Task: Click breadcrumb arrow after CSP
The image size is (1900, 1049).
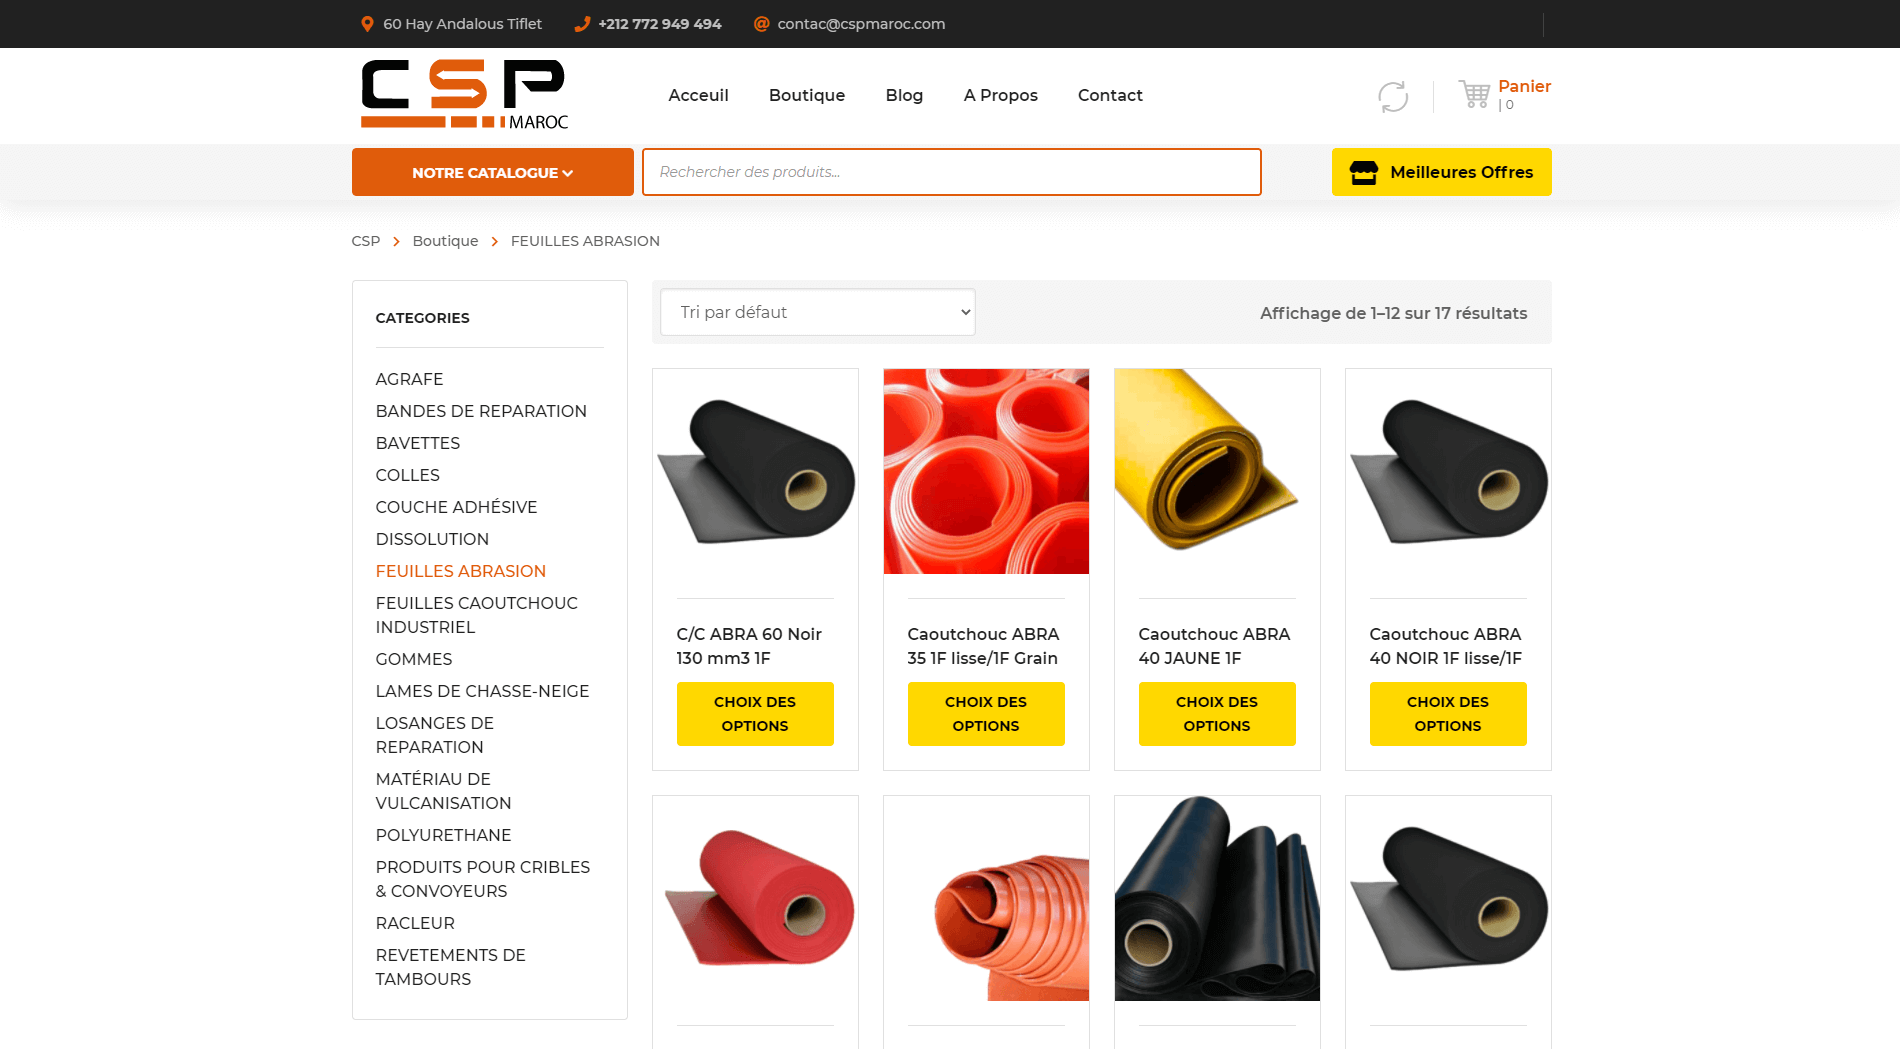Action: 396,242
